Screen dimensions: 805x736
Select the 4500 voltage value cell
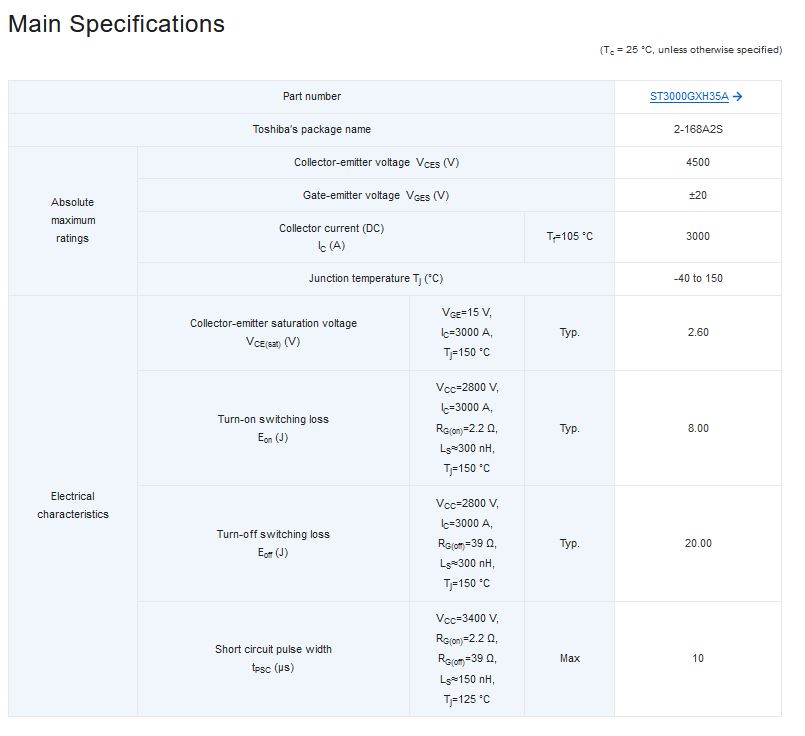(698, 163)
